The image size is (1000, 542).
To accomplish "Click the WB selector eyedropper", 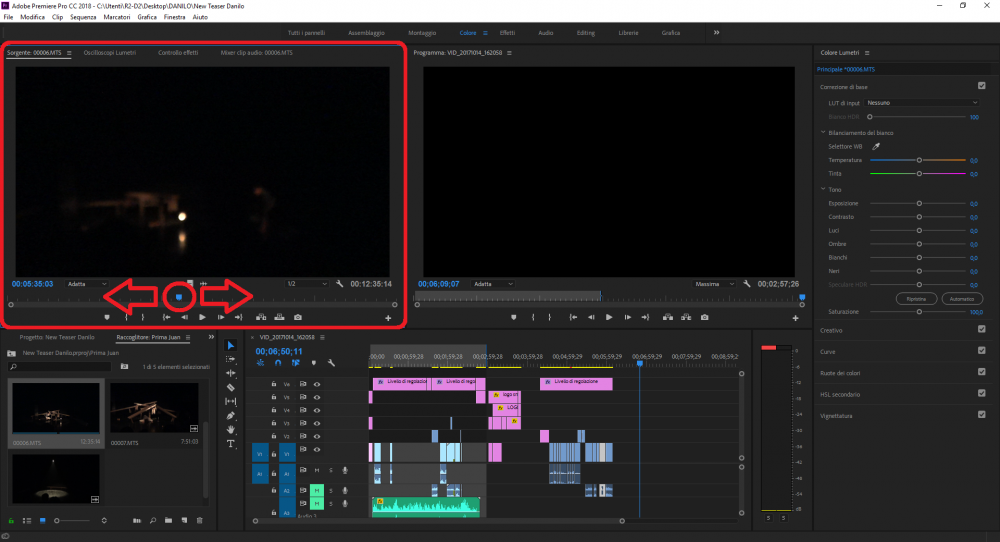I will 876,146.
